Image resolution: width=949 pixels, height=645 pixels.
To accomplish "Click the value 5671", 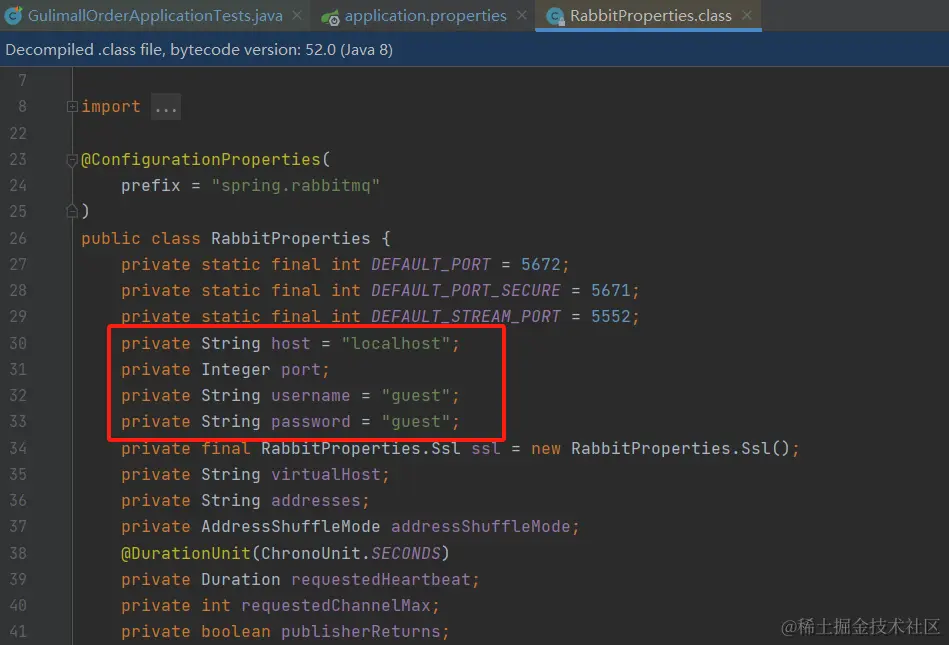I will point(611,290).
